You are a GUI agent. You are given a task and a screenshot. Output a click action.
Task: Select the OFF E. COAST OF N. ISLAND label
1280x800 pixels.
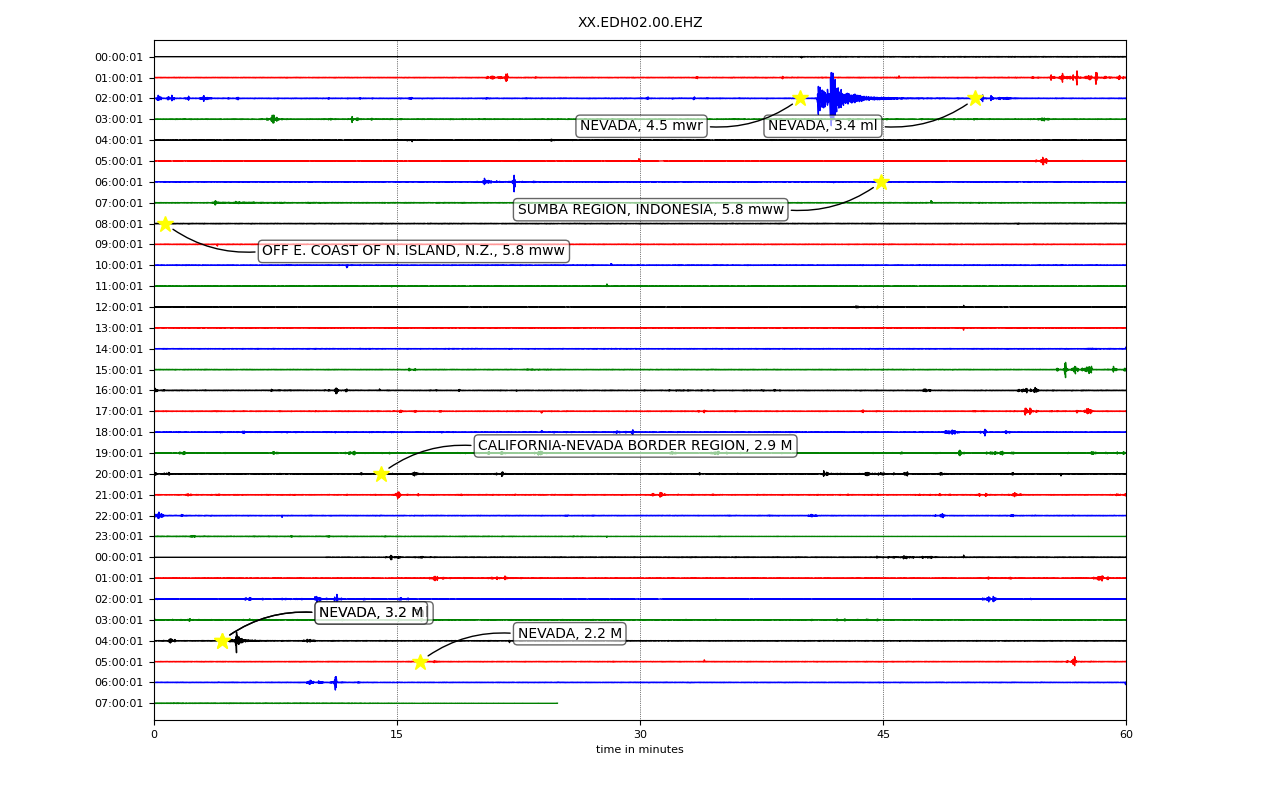click(413, 251)
